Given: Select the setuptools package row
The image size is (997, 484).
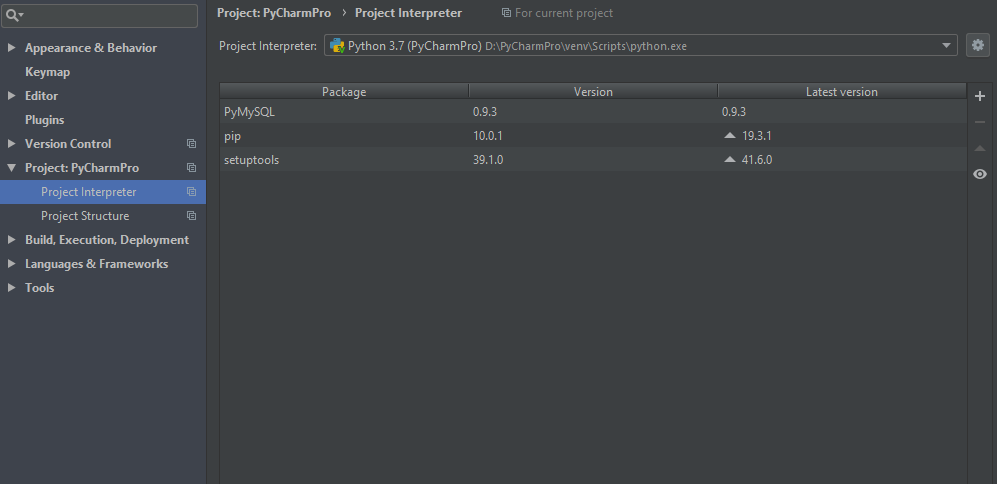Looking at the screenshot, I should 593,160.
